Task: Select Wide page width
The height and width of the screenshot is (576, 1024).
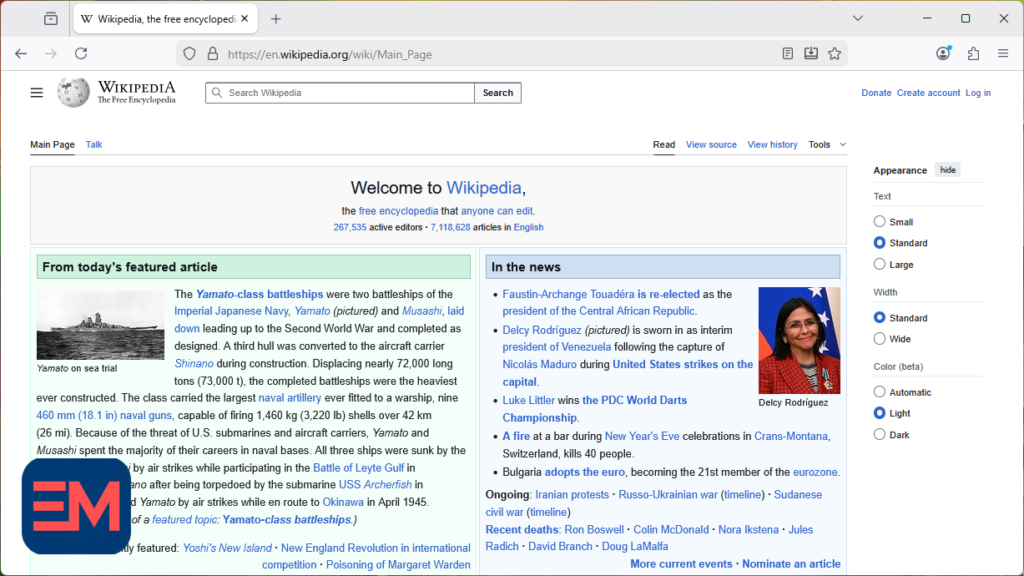Action: pyautogui.click(x=880, y=339)
